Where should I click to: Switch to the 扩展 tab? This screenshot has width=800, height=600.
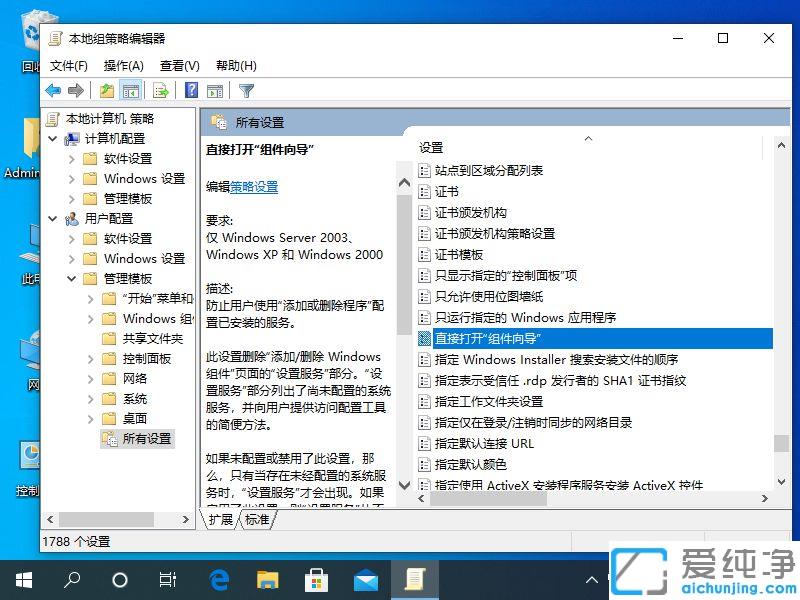pyautogui.click(x=221, y=519)
